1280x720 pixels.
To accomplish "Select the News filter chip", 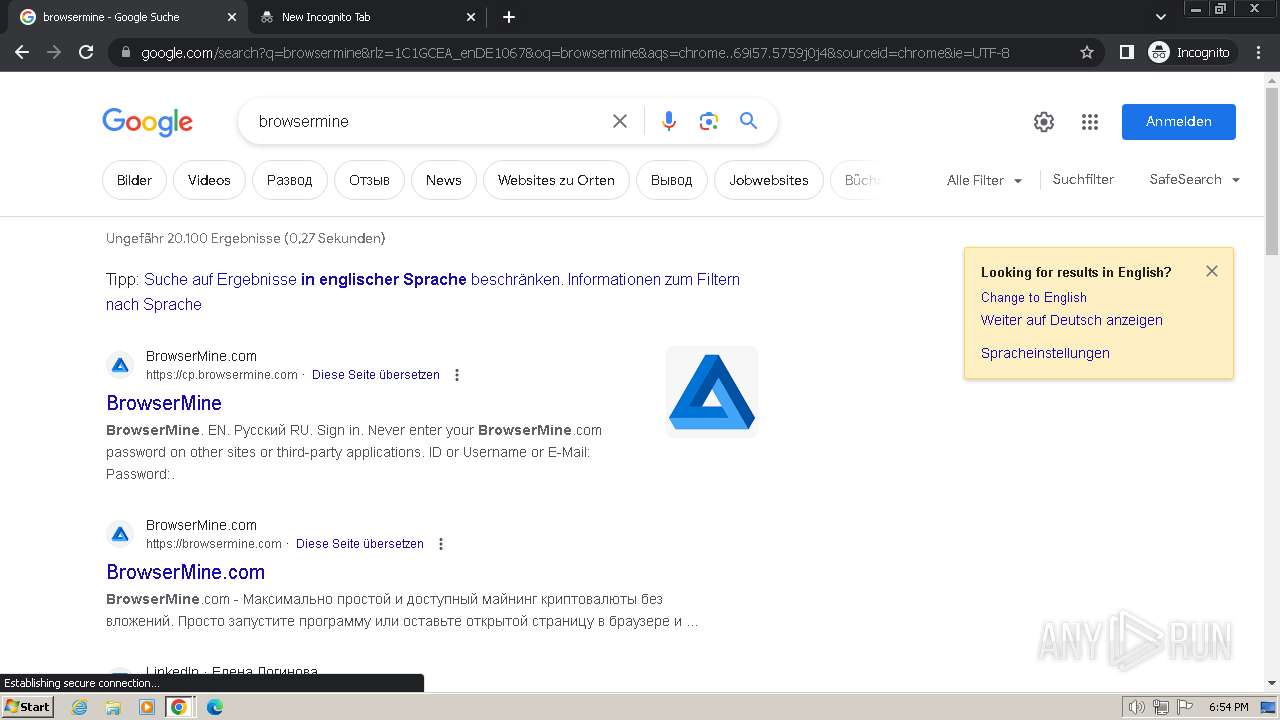I will point(444,180).
